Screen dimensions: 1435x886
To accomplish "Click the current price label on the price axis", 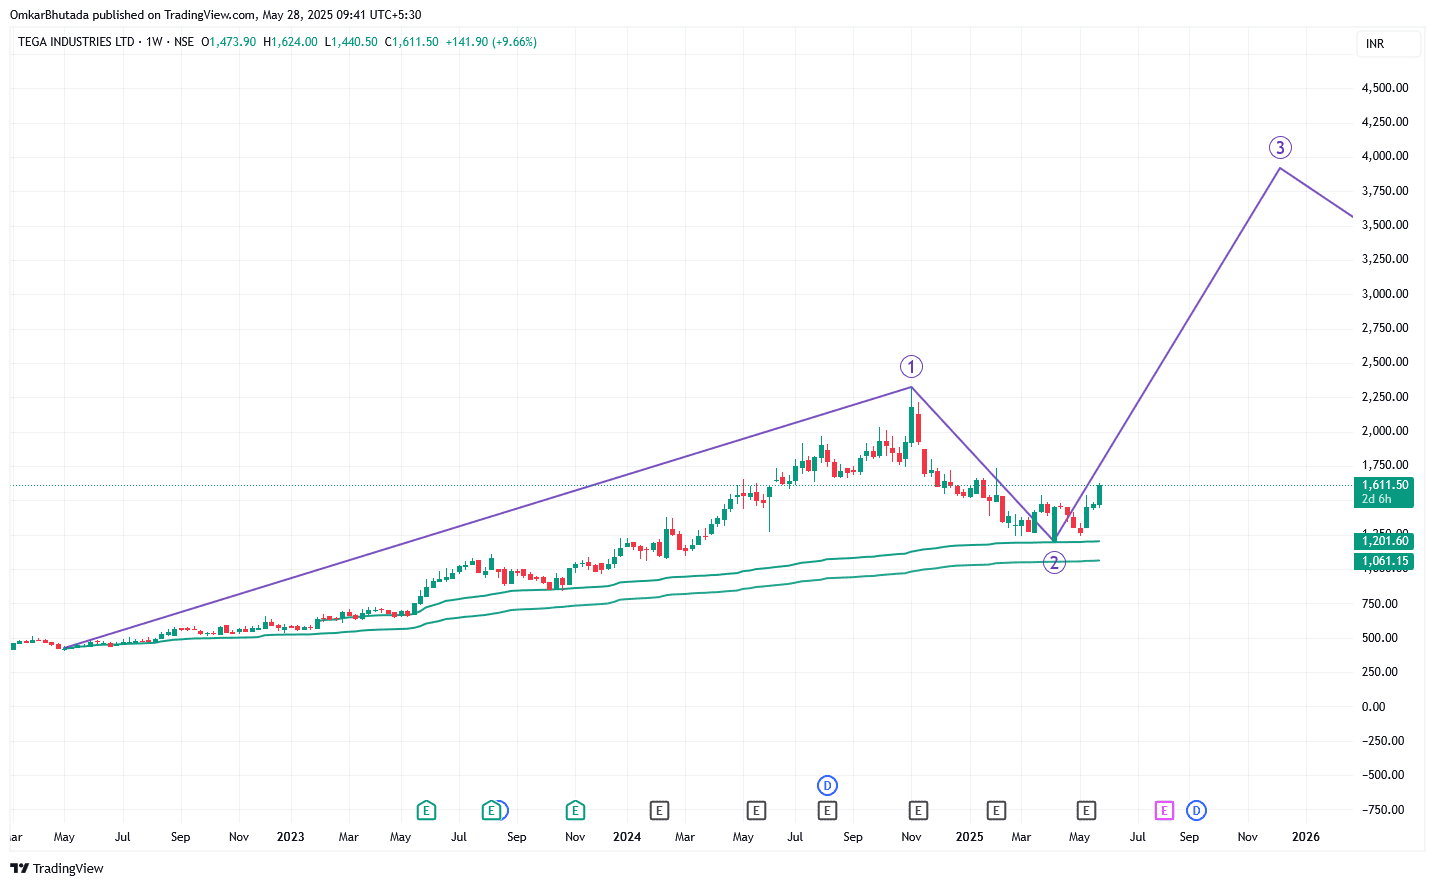I will 1385,492.
